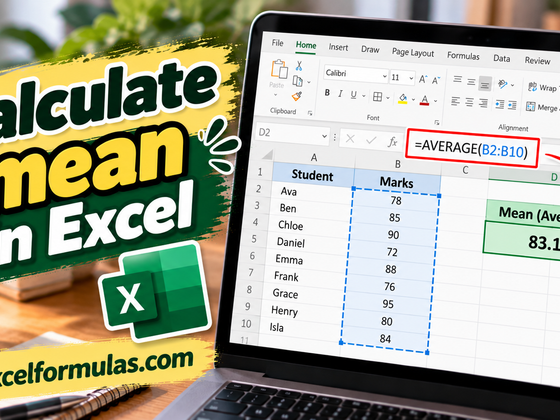
Task: Expand the Borders options arrow
Action: tap(388, 98)
